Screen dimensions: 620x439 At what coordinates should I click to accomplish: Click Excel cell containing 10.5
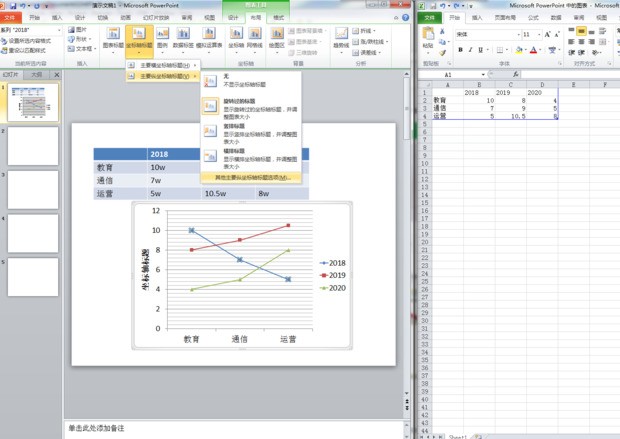click(510, 116)
